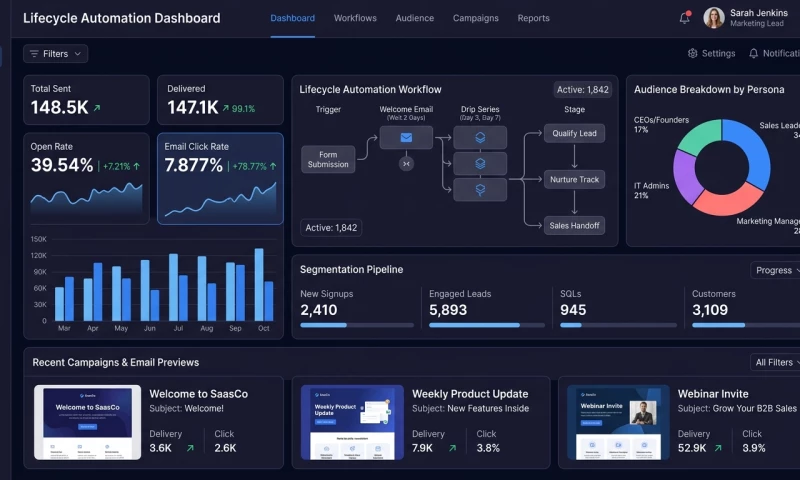Expand the Filters dropdown chevron
This screenshot has width=800, height=480.
pyautogui.click(x=78, y=54)
